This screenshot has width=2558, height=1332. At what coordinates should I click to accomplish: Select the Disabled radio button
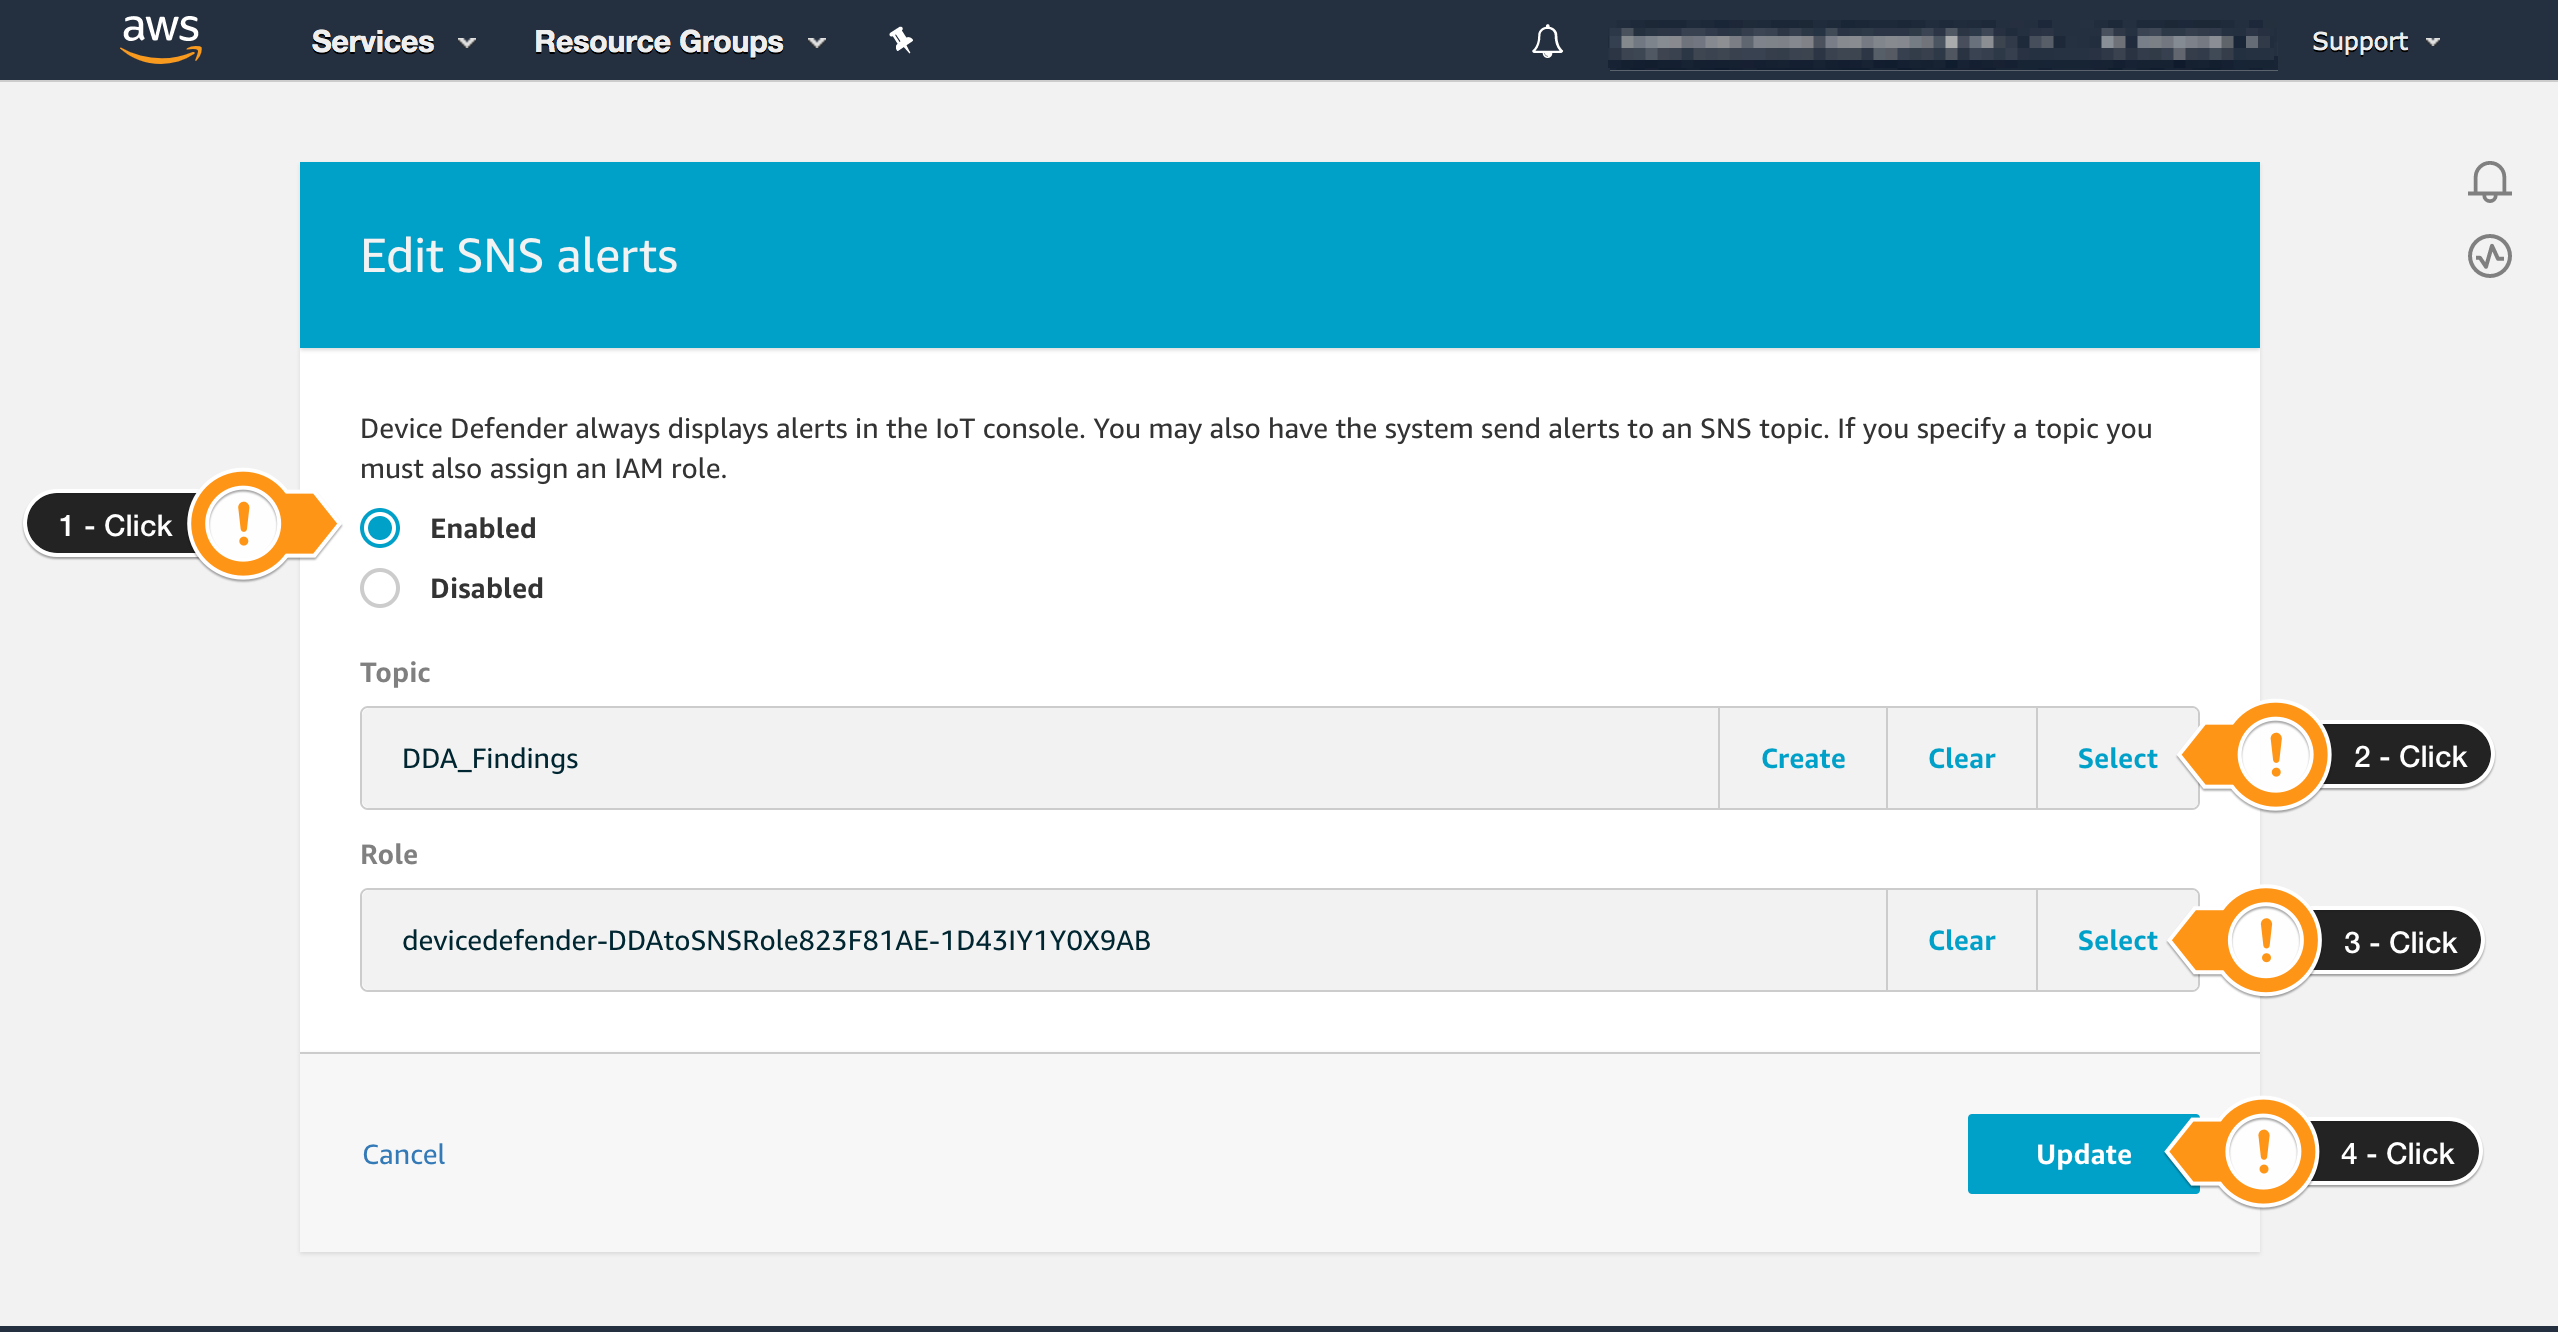[x=380, y=588]
